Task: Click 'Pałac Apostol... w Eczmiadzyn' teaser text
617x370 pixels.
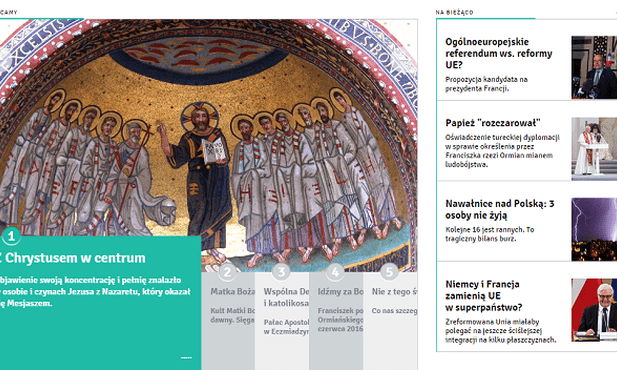Action: [286, 327]
